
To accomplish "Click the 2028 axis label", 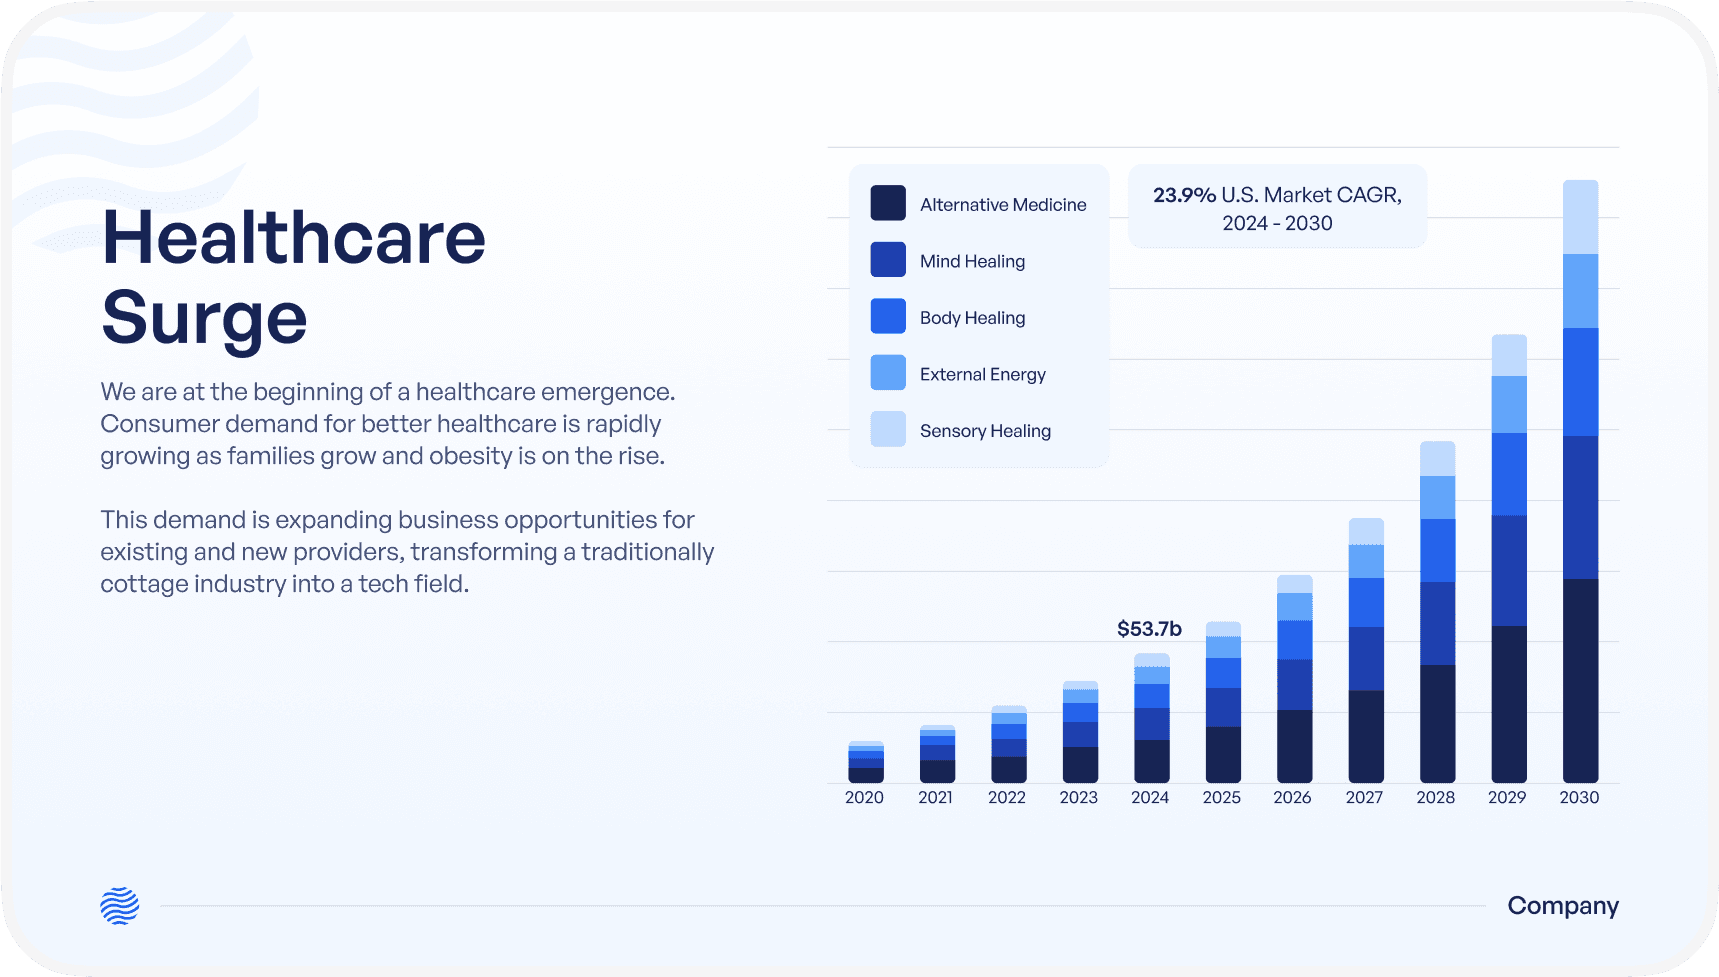I will coord(1435,797).
